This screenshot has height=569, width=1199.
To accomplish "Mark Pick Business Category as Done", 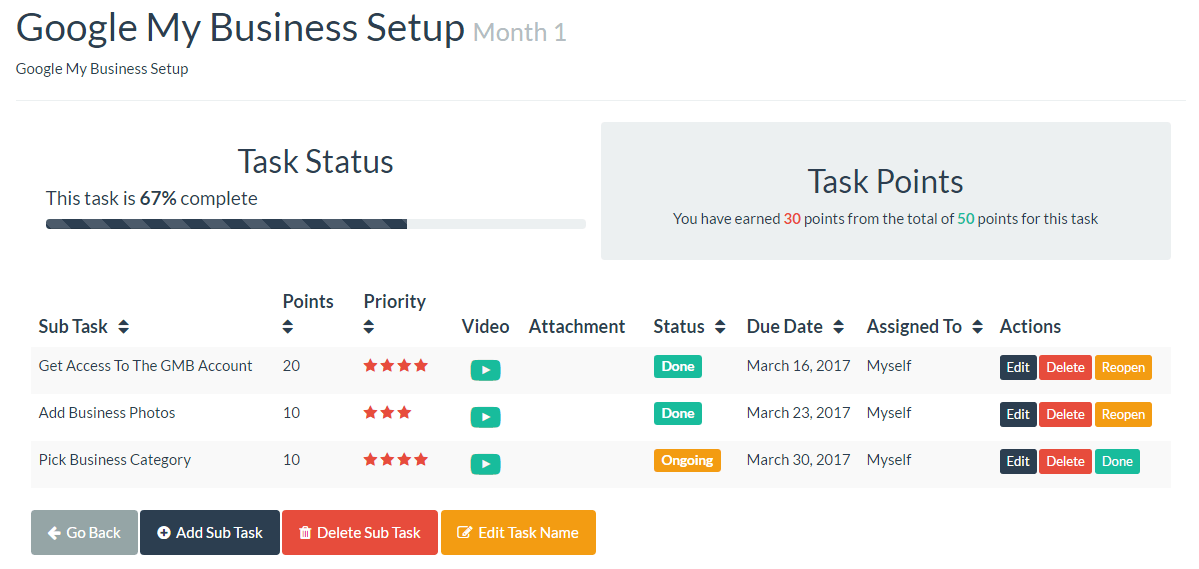I will tap(1117, 461).
